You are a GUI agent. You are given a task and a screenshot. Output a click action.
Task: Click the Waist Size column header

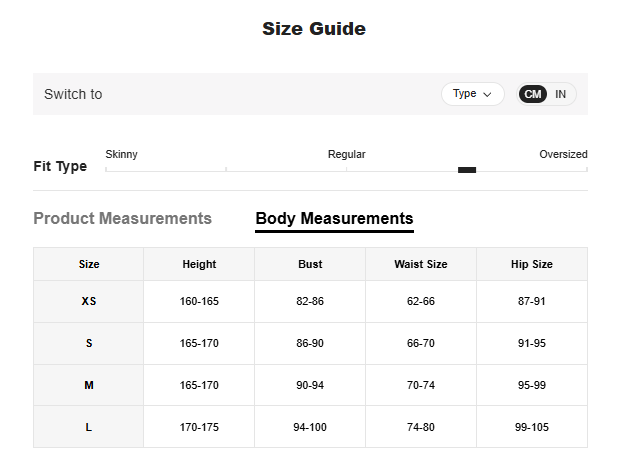[421, 264]
